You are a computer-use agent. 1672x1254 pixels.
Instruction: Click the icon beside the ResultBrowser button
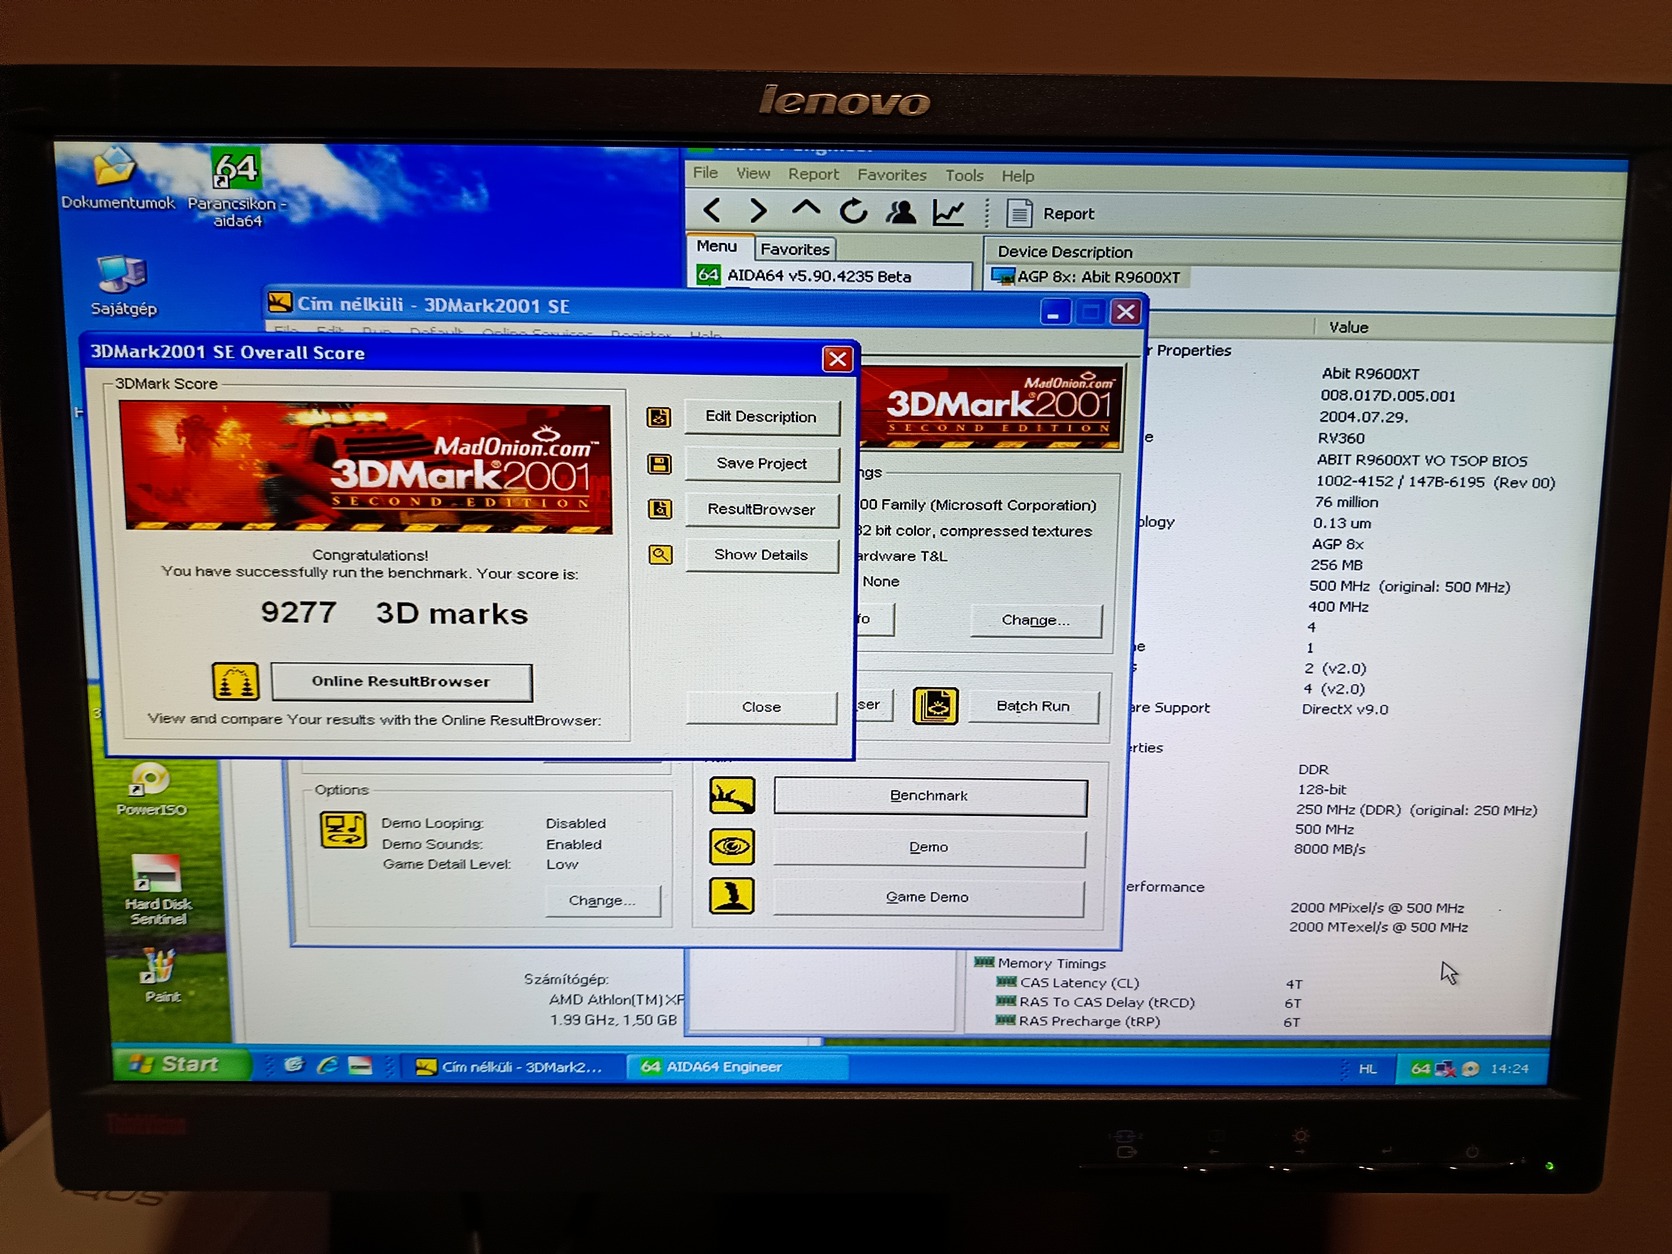coord(659,509)
